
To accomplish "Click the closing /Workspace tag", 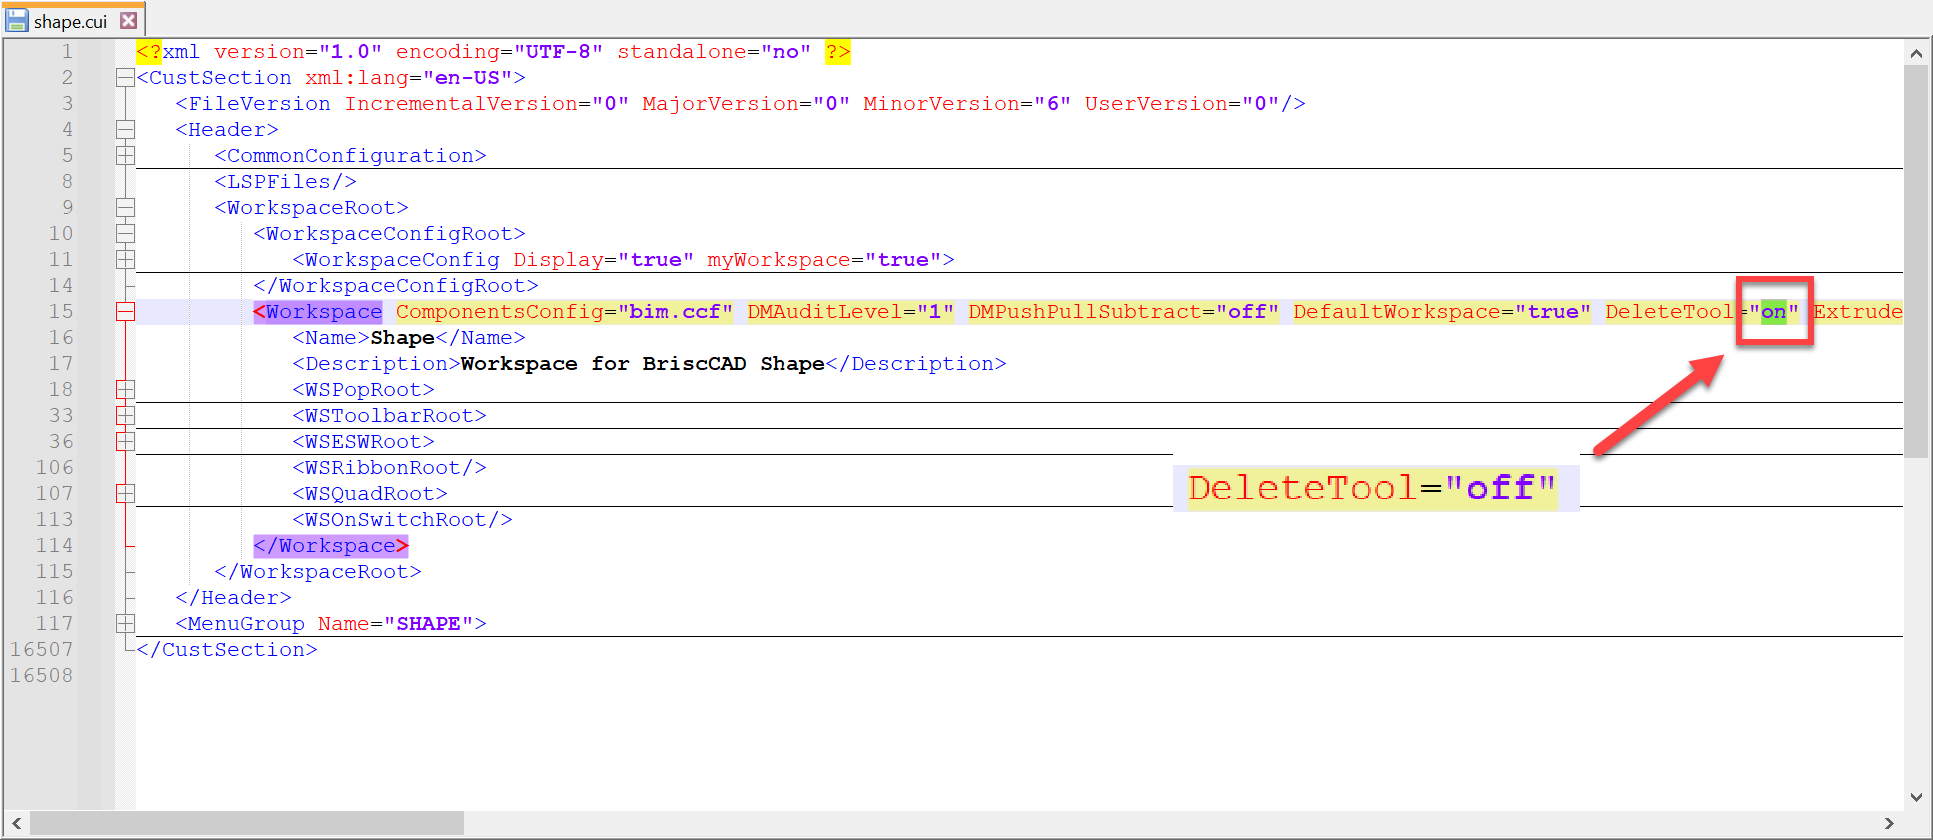I will [x=331, y=546].
